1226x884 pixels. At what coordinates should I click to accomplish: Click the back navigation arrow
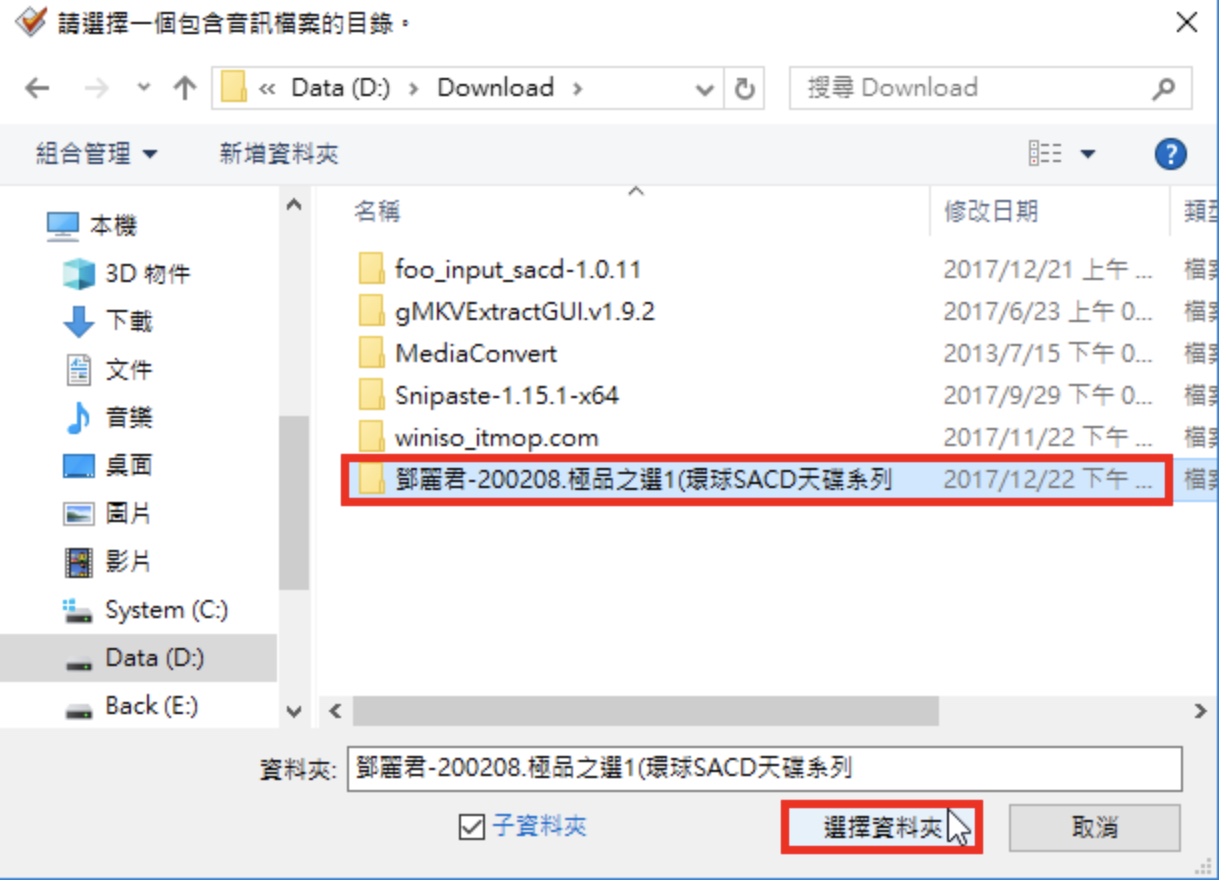(37, 88)
